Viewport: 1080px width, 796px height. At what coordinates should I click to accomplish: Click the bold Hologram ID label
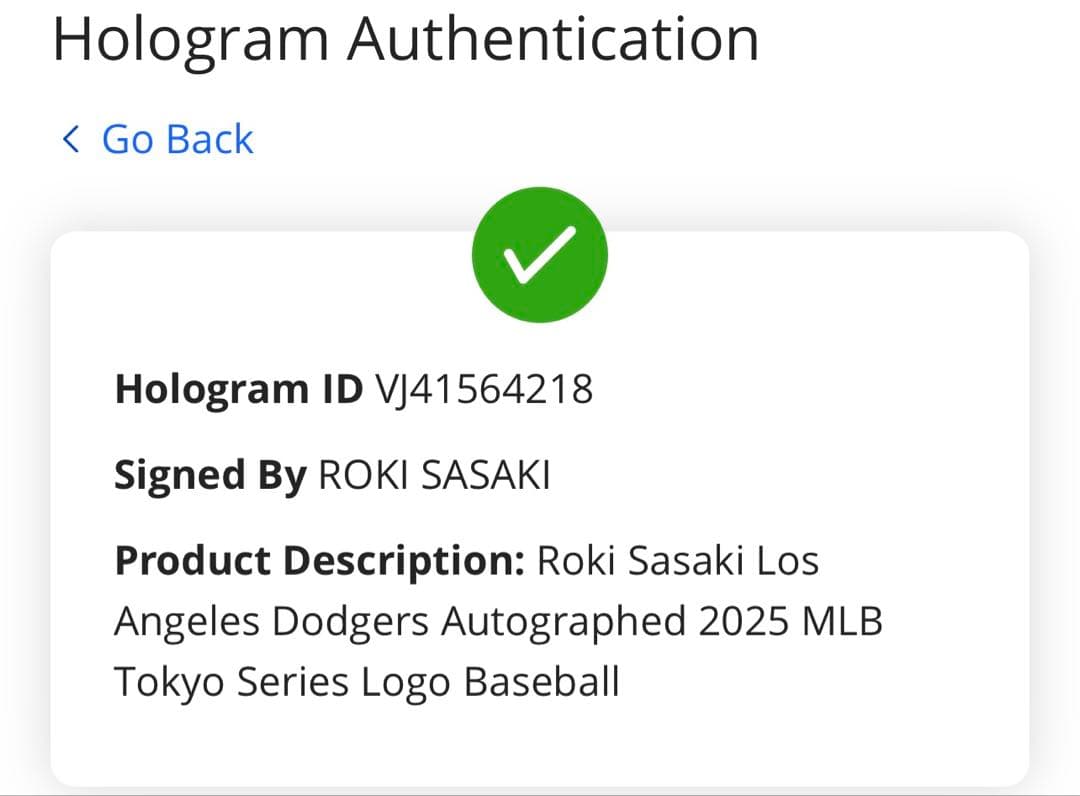click(238, 389)
